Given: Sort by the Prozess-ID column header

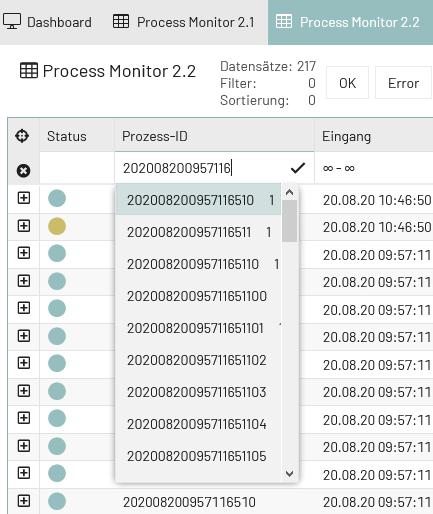Looking at the screenshot, I should coord(214,136).
